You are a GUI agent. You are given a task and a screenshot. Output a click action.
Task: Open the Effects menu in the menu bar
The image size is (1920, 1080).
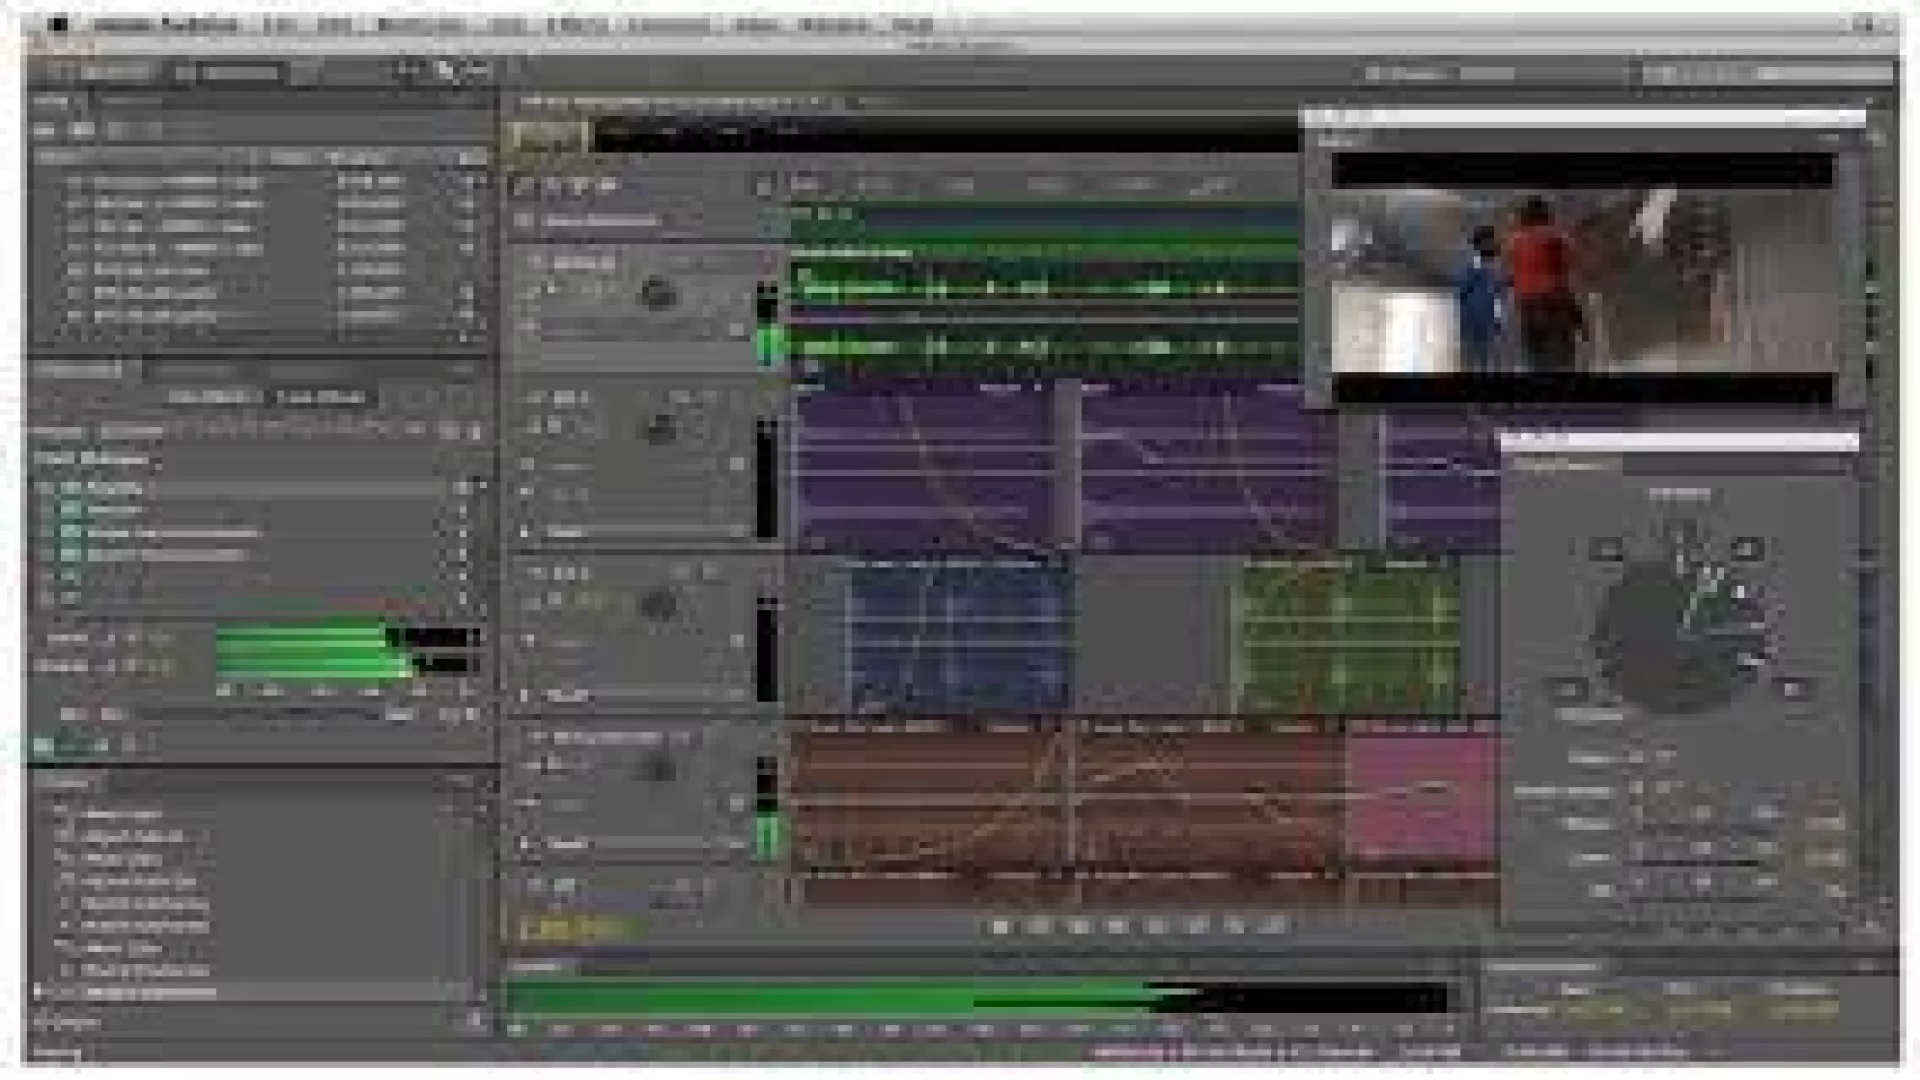tap(577, 25)
